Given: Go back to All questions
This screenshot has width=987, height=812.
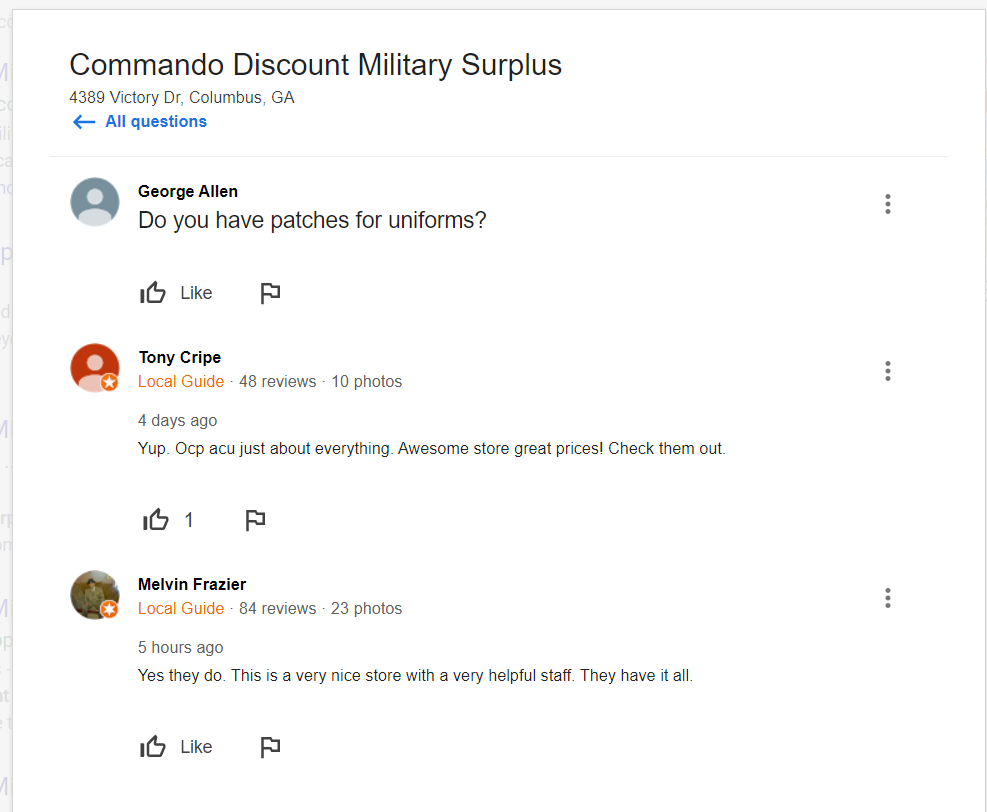Looking at the screenshot, I should 155,122.
